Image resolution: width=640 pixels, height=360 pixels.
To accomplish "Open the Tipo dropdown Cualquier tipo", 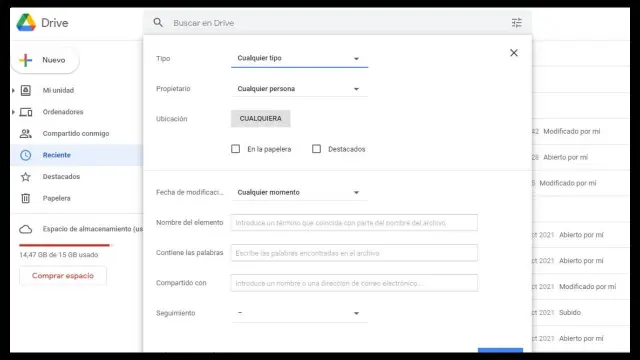I will point(299,58).
